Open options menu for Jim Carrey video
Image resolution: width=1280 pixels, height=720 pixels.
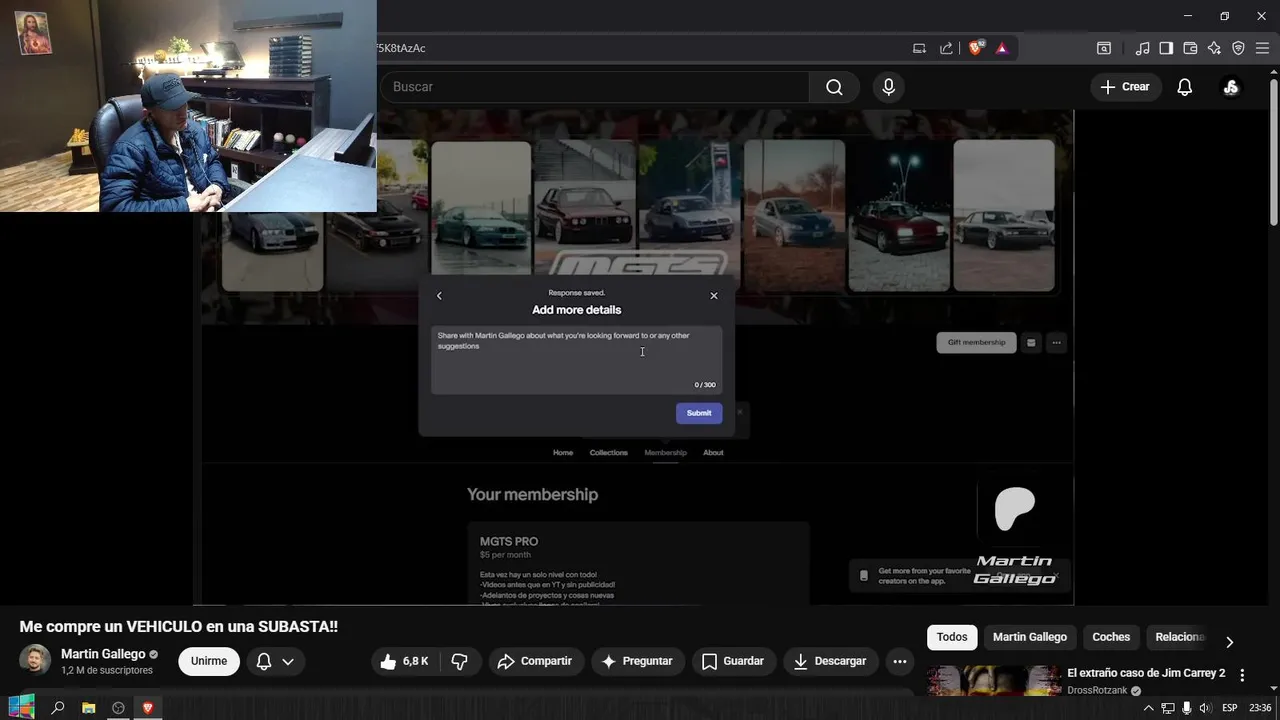click(x=1242, y=675)
